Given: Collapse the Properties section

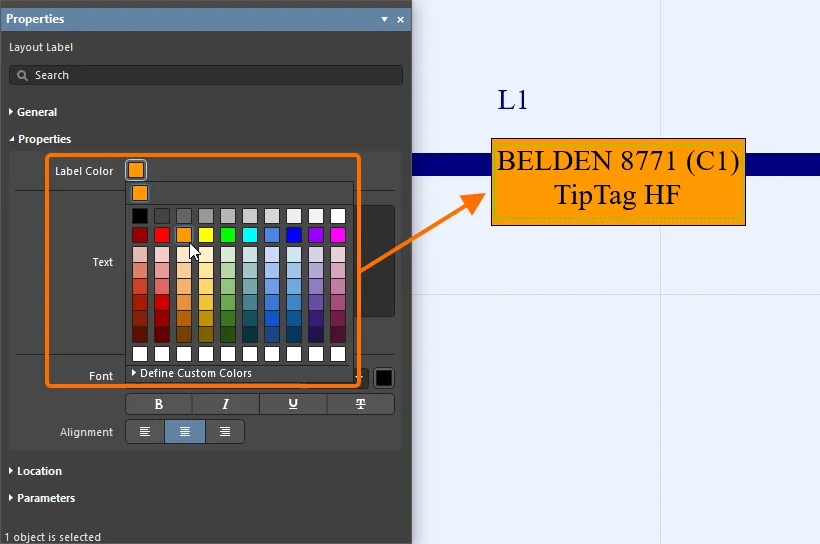Looking at the screenshot, I should coord(40,139).
